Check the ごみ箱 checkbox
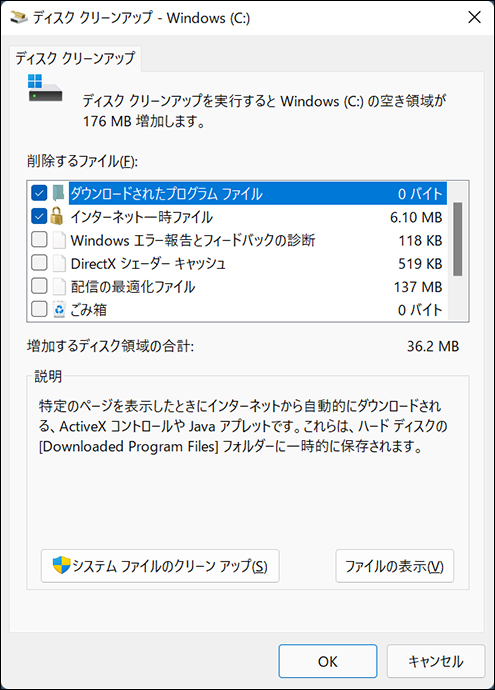Viewport: 495px width, 690px height. (x=39, y=309)
